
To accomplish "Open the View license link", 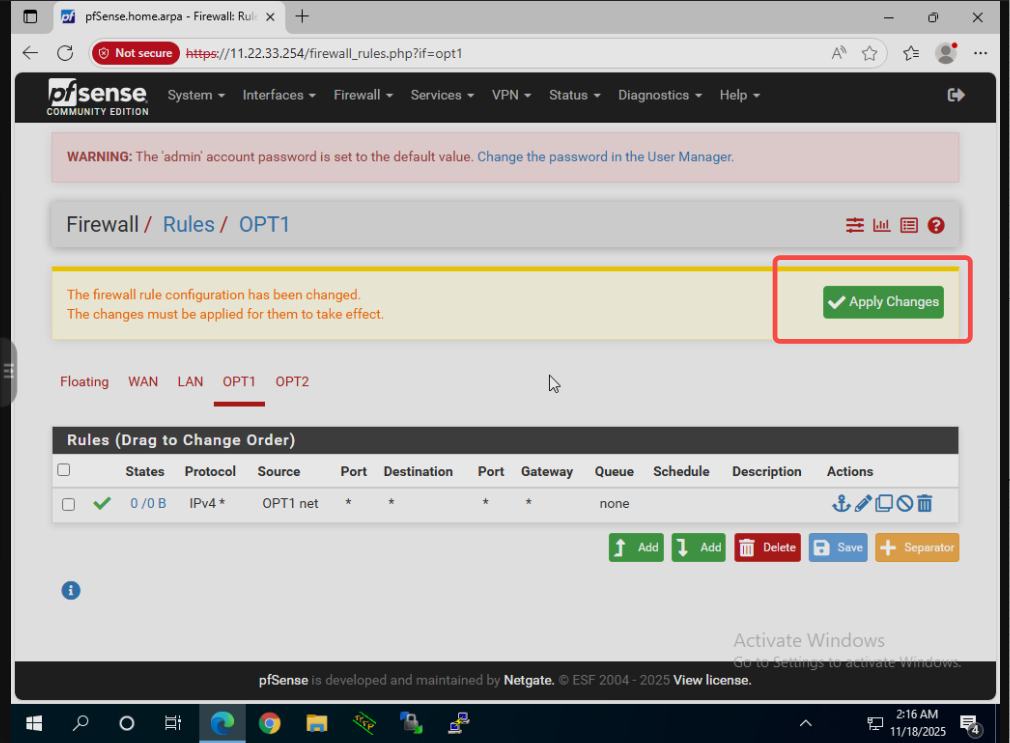I will [712, 680].
